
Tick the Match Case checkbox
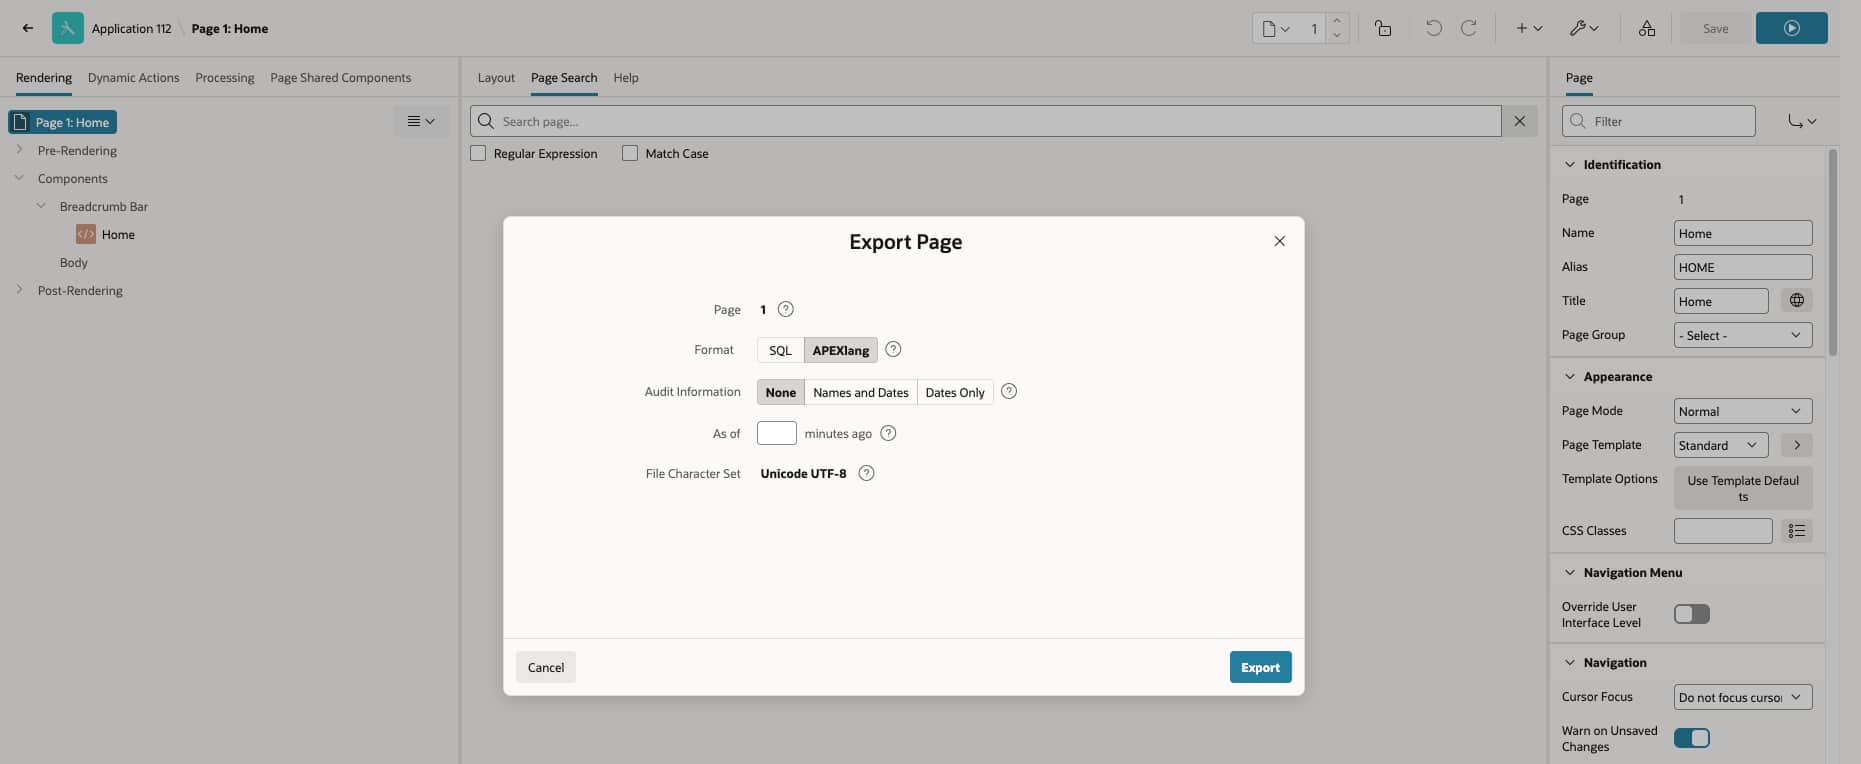pyautogui.click(x=630, y=153)
